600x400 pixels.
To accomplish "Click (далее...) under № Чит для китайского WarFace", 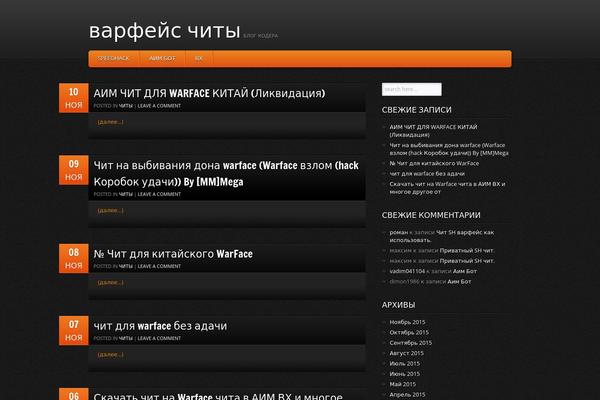I will tap(111, 282).
